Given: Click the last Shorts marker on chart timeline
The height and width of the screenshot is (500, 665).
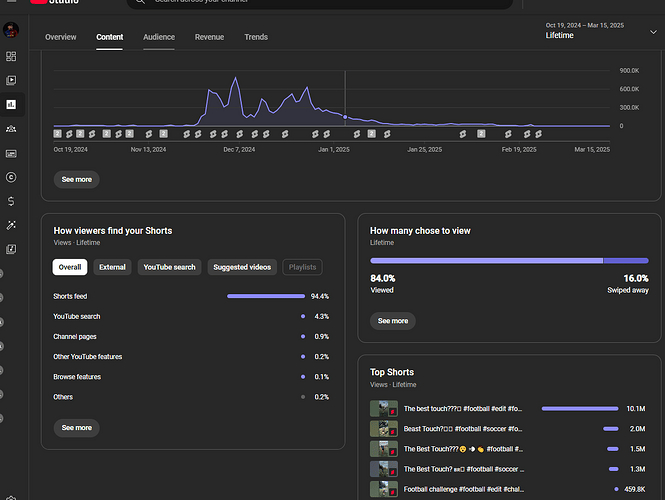Looking at the screenshot, I should tap(538, 134).
